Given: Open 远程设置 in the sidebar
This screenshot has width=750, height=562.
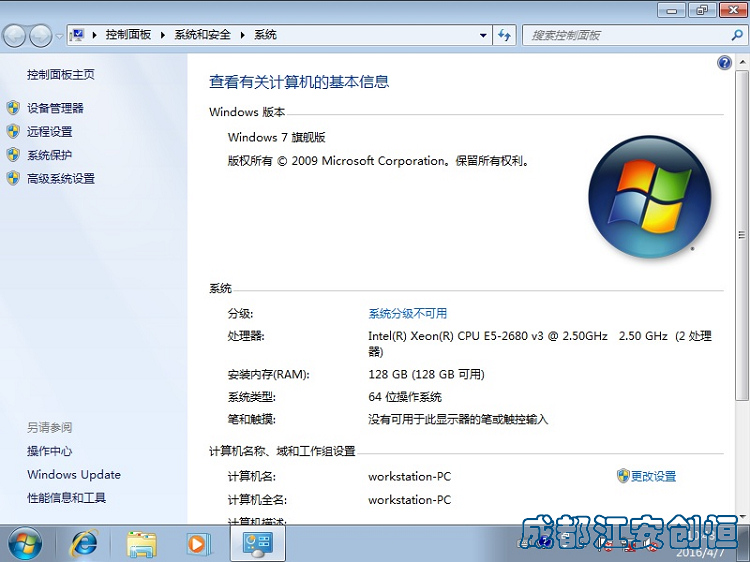Looking at the screenshot, I should [x=50, y=132].
